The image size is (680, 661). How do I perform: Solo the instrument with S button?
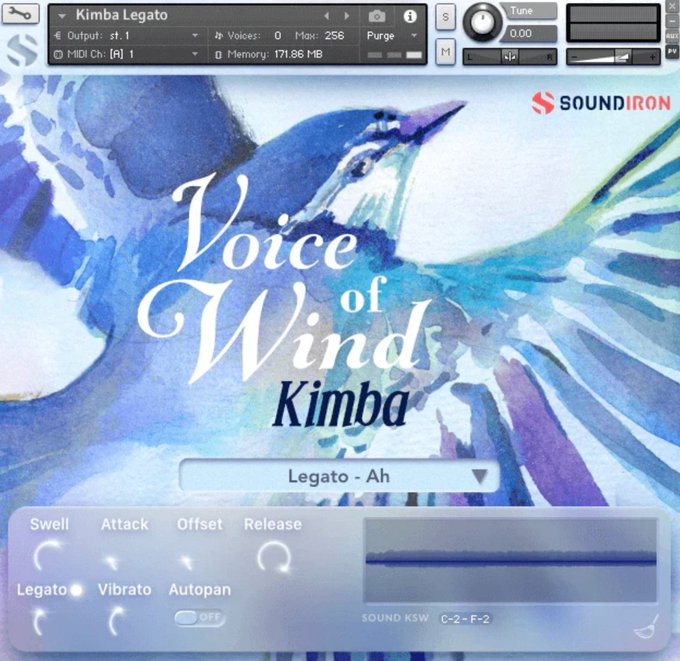(x=445, y=17)
